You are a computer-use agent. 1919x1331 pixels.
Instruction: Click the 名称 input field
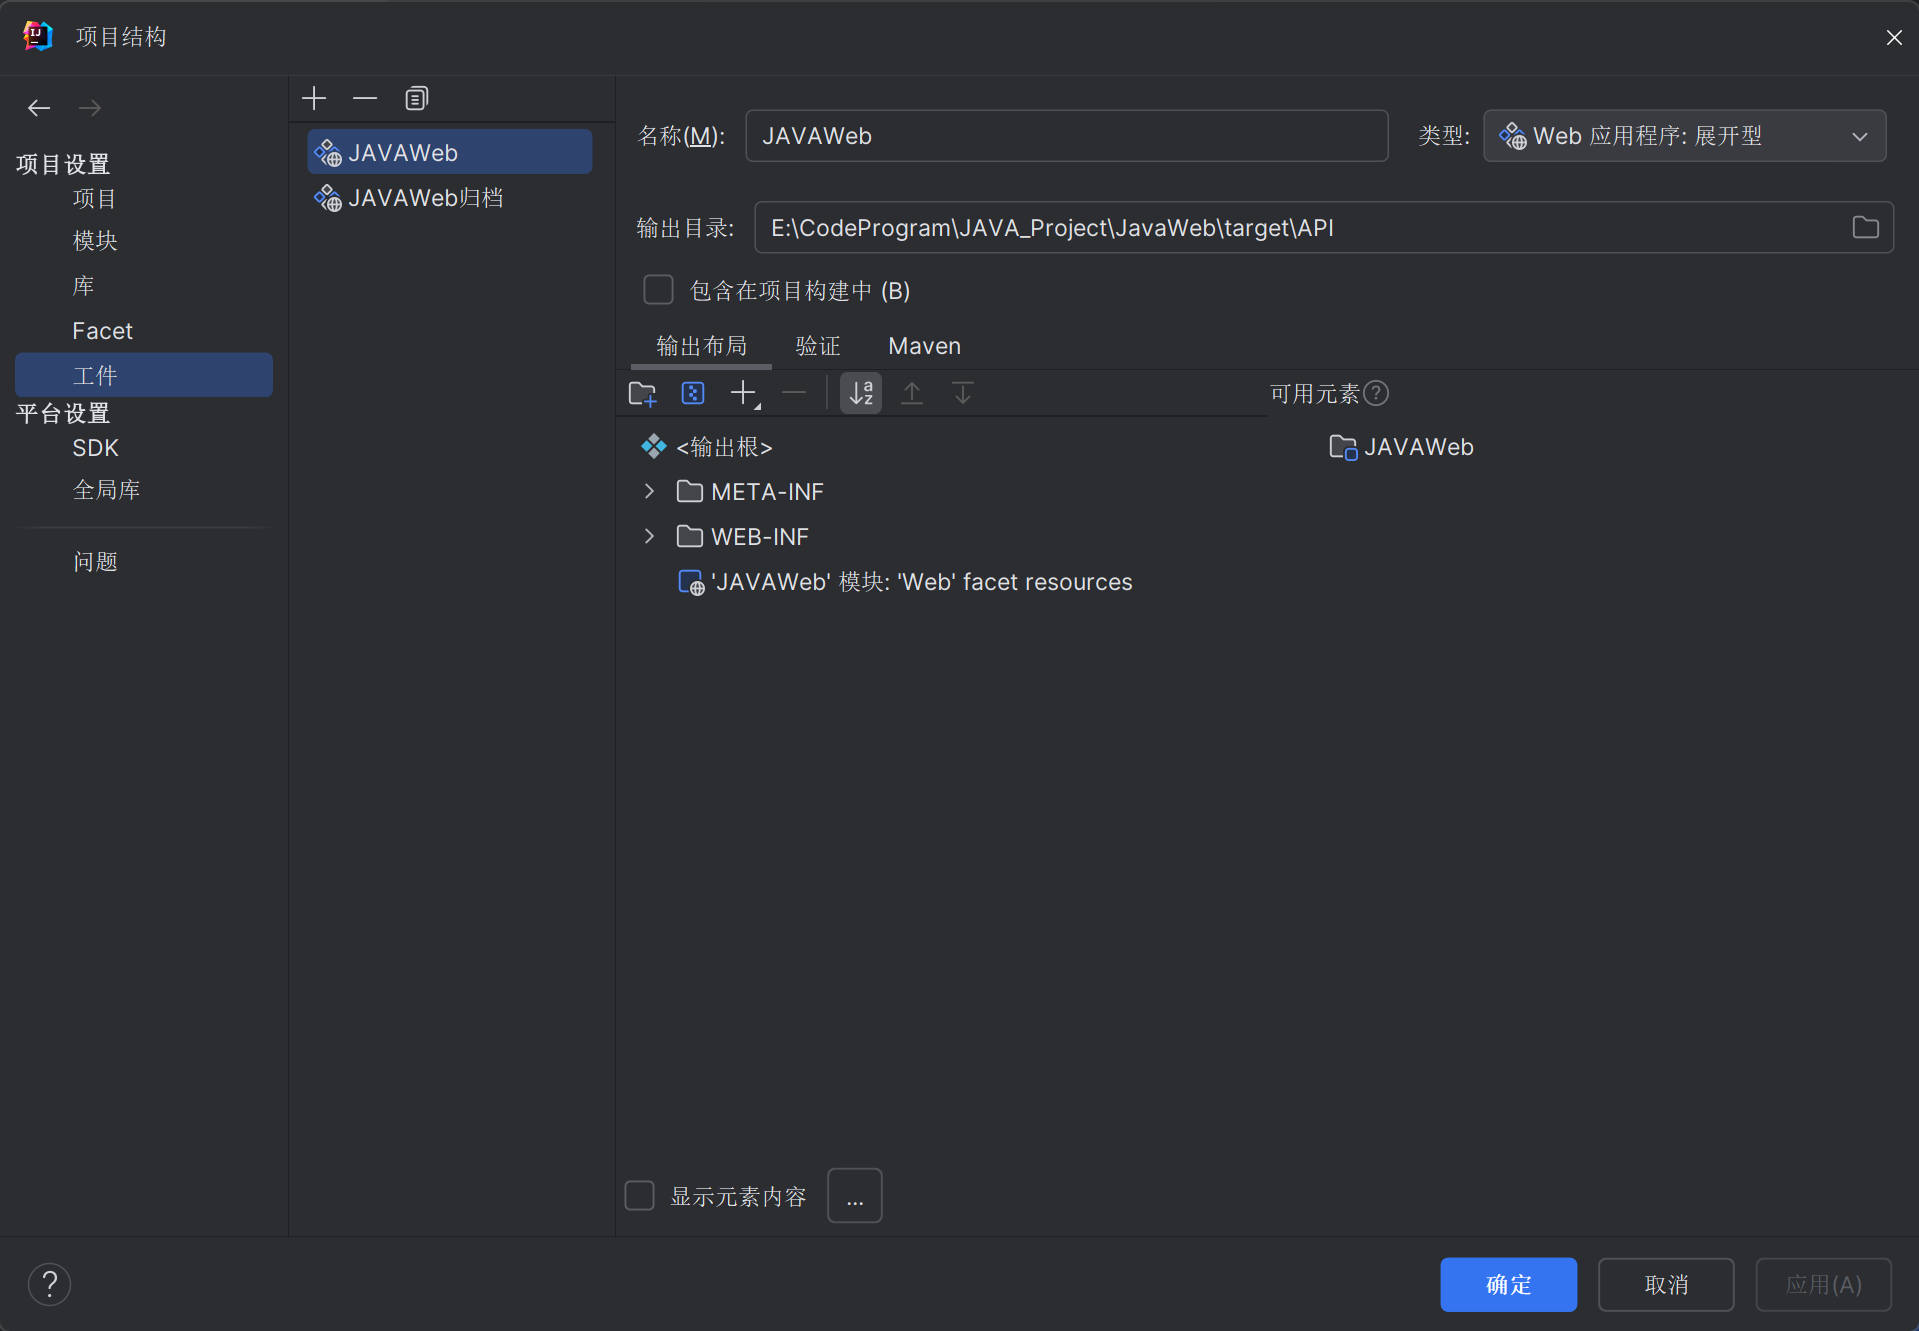click(1066, 136)
